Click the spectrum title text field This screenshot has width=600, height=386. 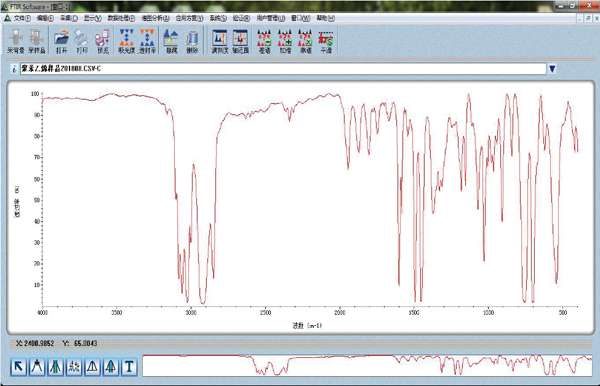[283, 69]
